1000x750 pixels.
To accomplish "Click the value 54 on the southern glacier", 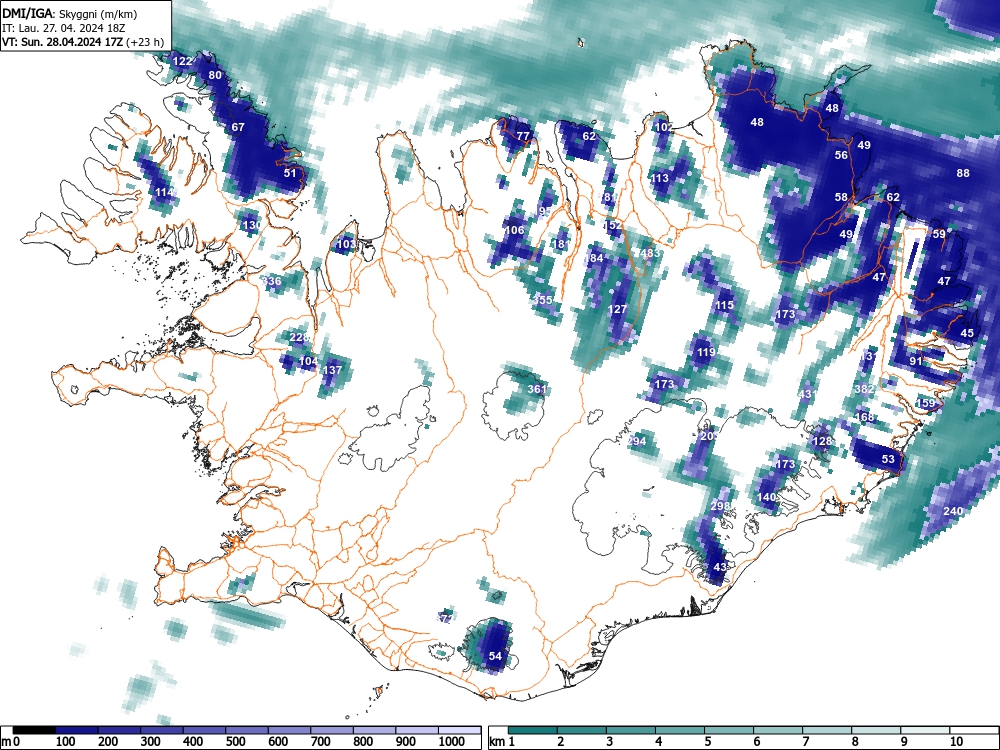I will (x=495, y=656).
